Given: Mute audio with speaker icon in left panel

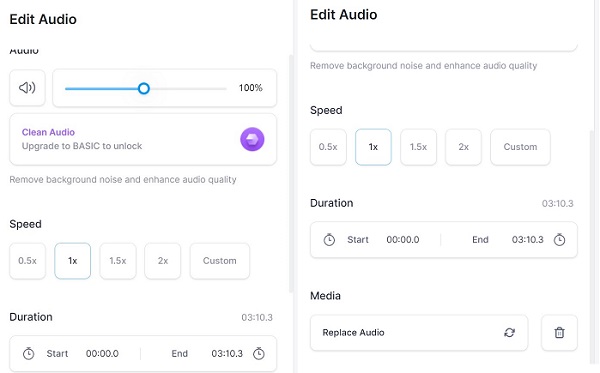Looking at the screenshot, I should tap(27, 88).
